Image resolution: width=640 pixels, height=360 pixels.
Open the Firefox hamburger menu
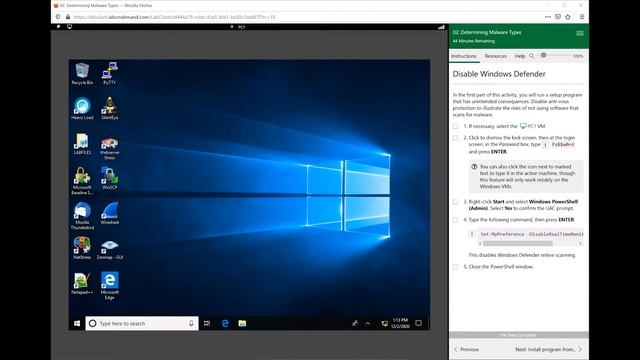(582, 17)
